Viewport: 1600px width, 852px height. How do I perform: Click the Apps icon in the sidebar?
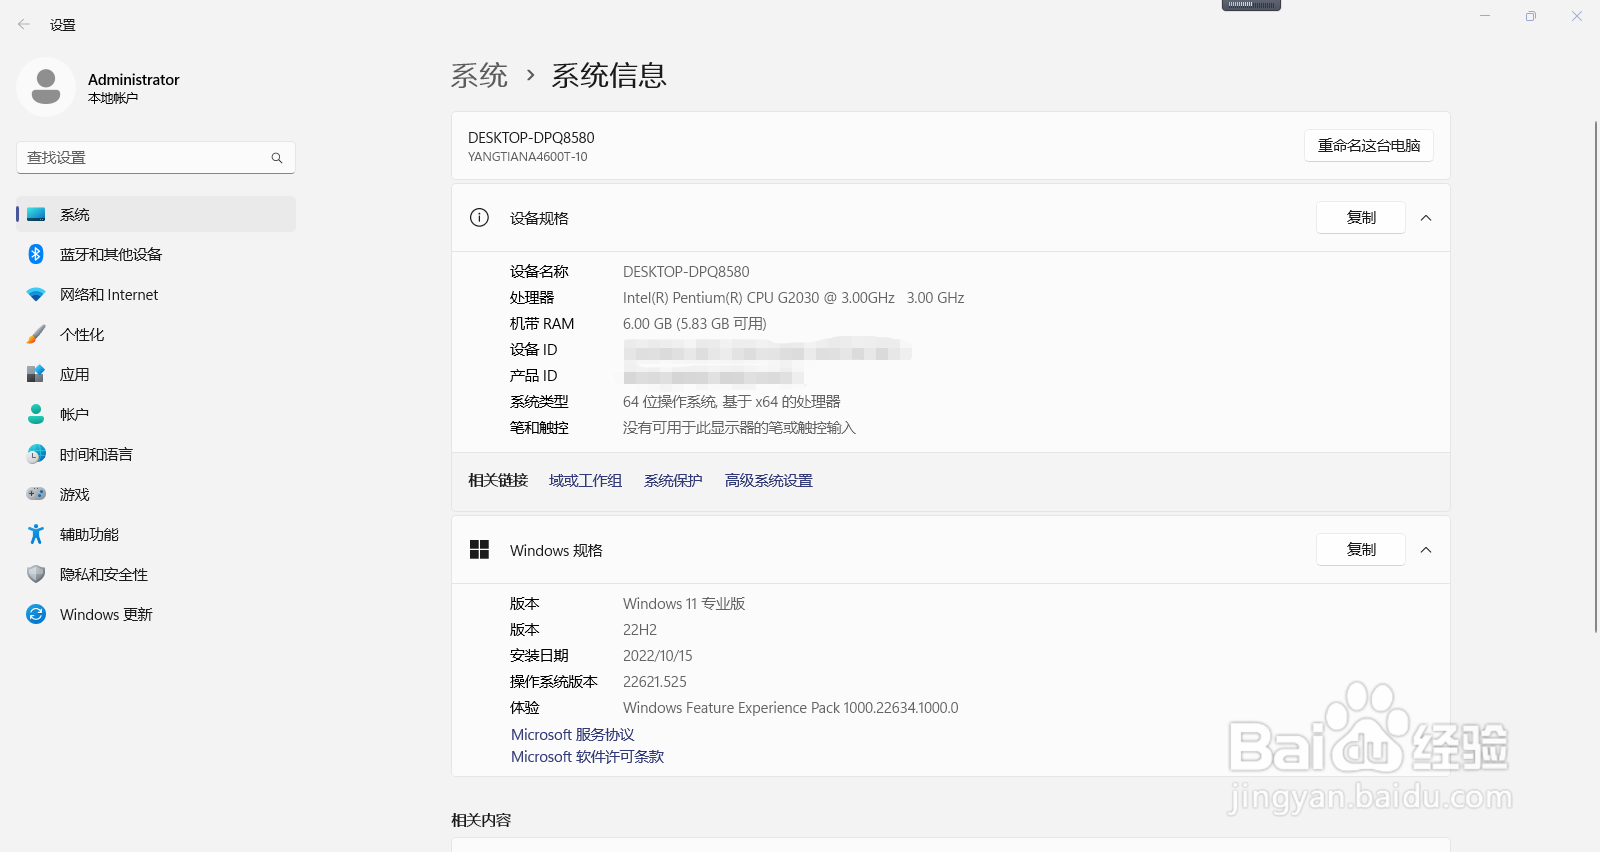pos(36,374)
